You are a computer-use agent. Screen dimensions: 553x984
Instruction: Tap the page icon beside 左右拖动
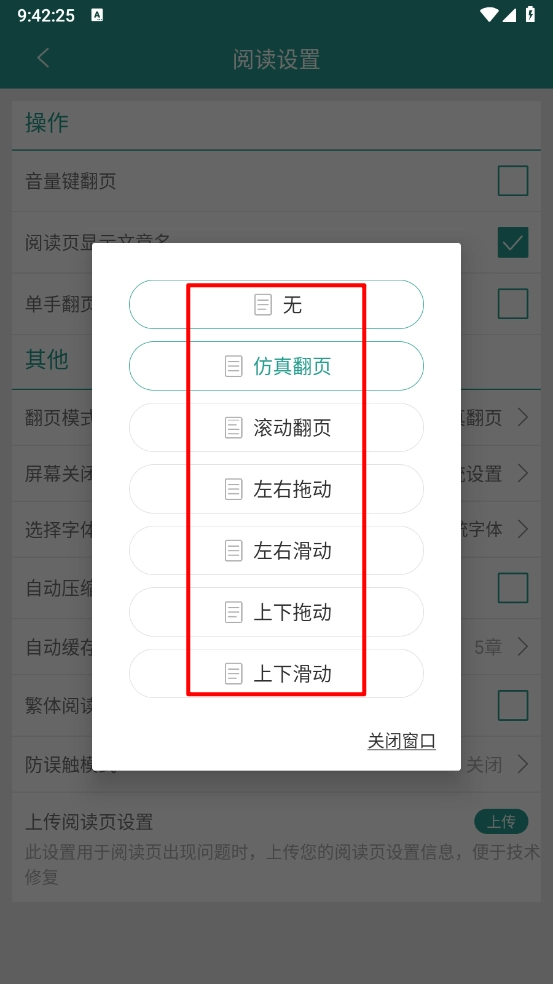coord(234,489)
